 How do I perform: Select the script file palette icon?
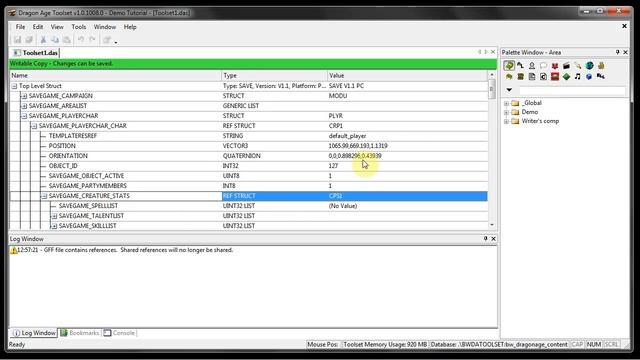[x=543, y=76]
